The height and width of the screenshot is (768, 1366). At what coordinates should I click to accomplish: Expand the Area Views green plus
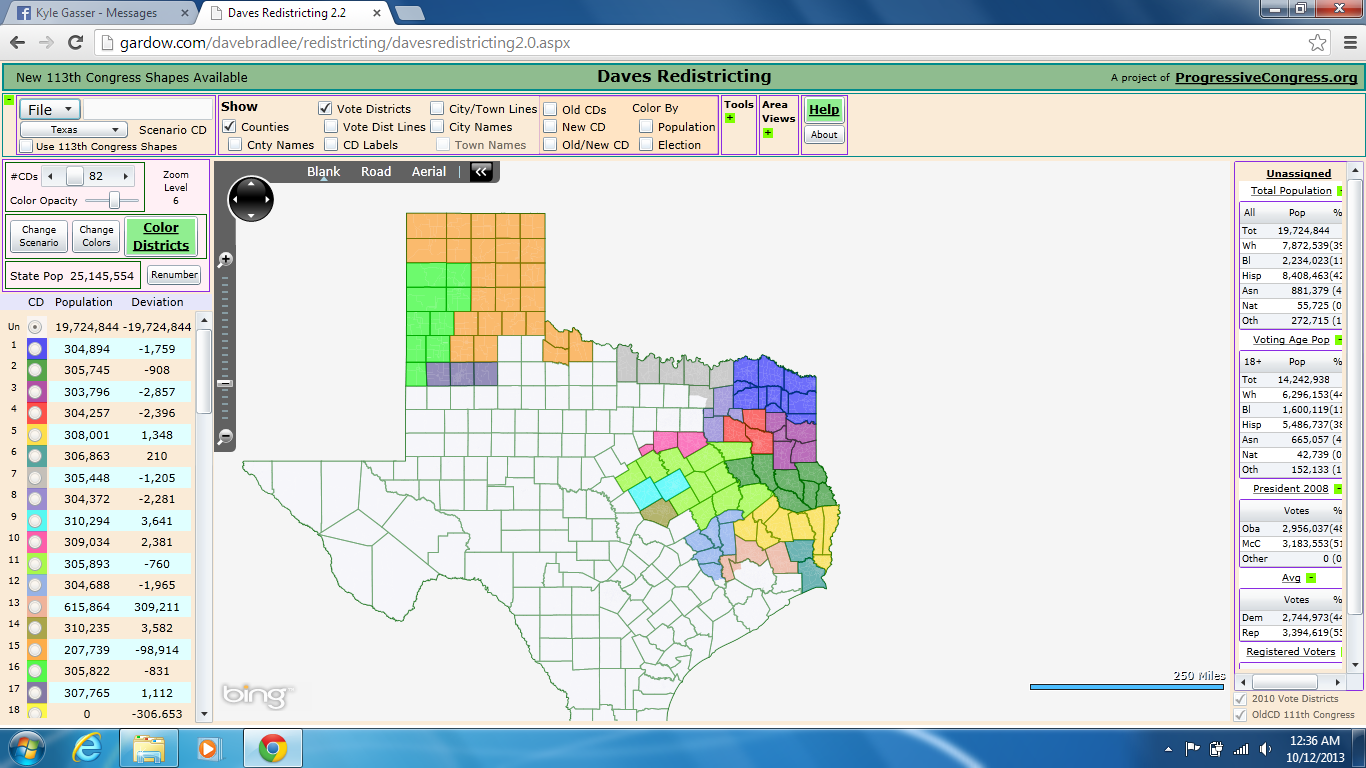tap(767, 132)
